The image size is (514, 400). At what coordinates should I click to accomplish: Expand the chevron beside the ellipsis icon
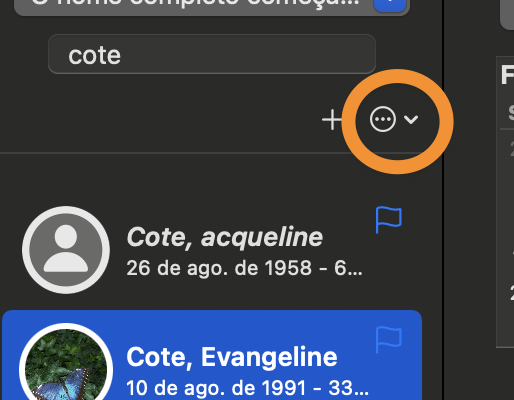[x=411, y=119]
